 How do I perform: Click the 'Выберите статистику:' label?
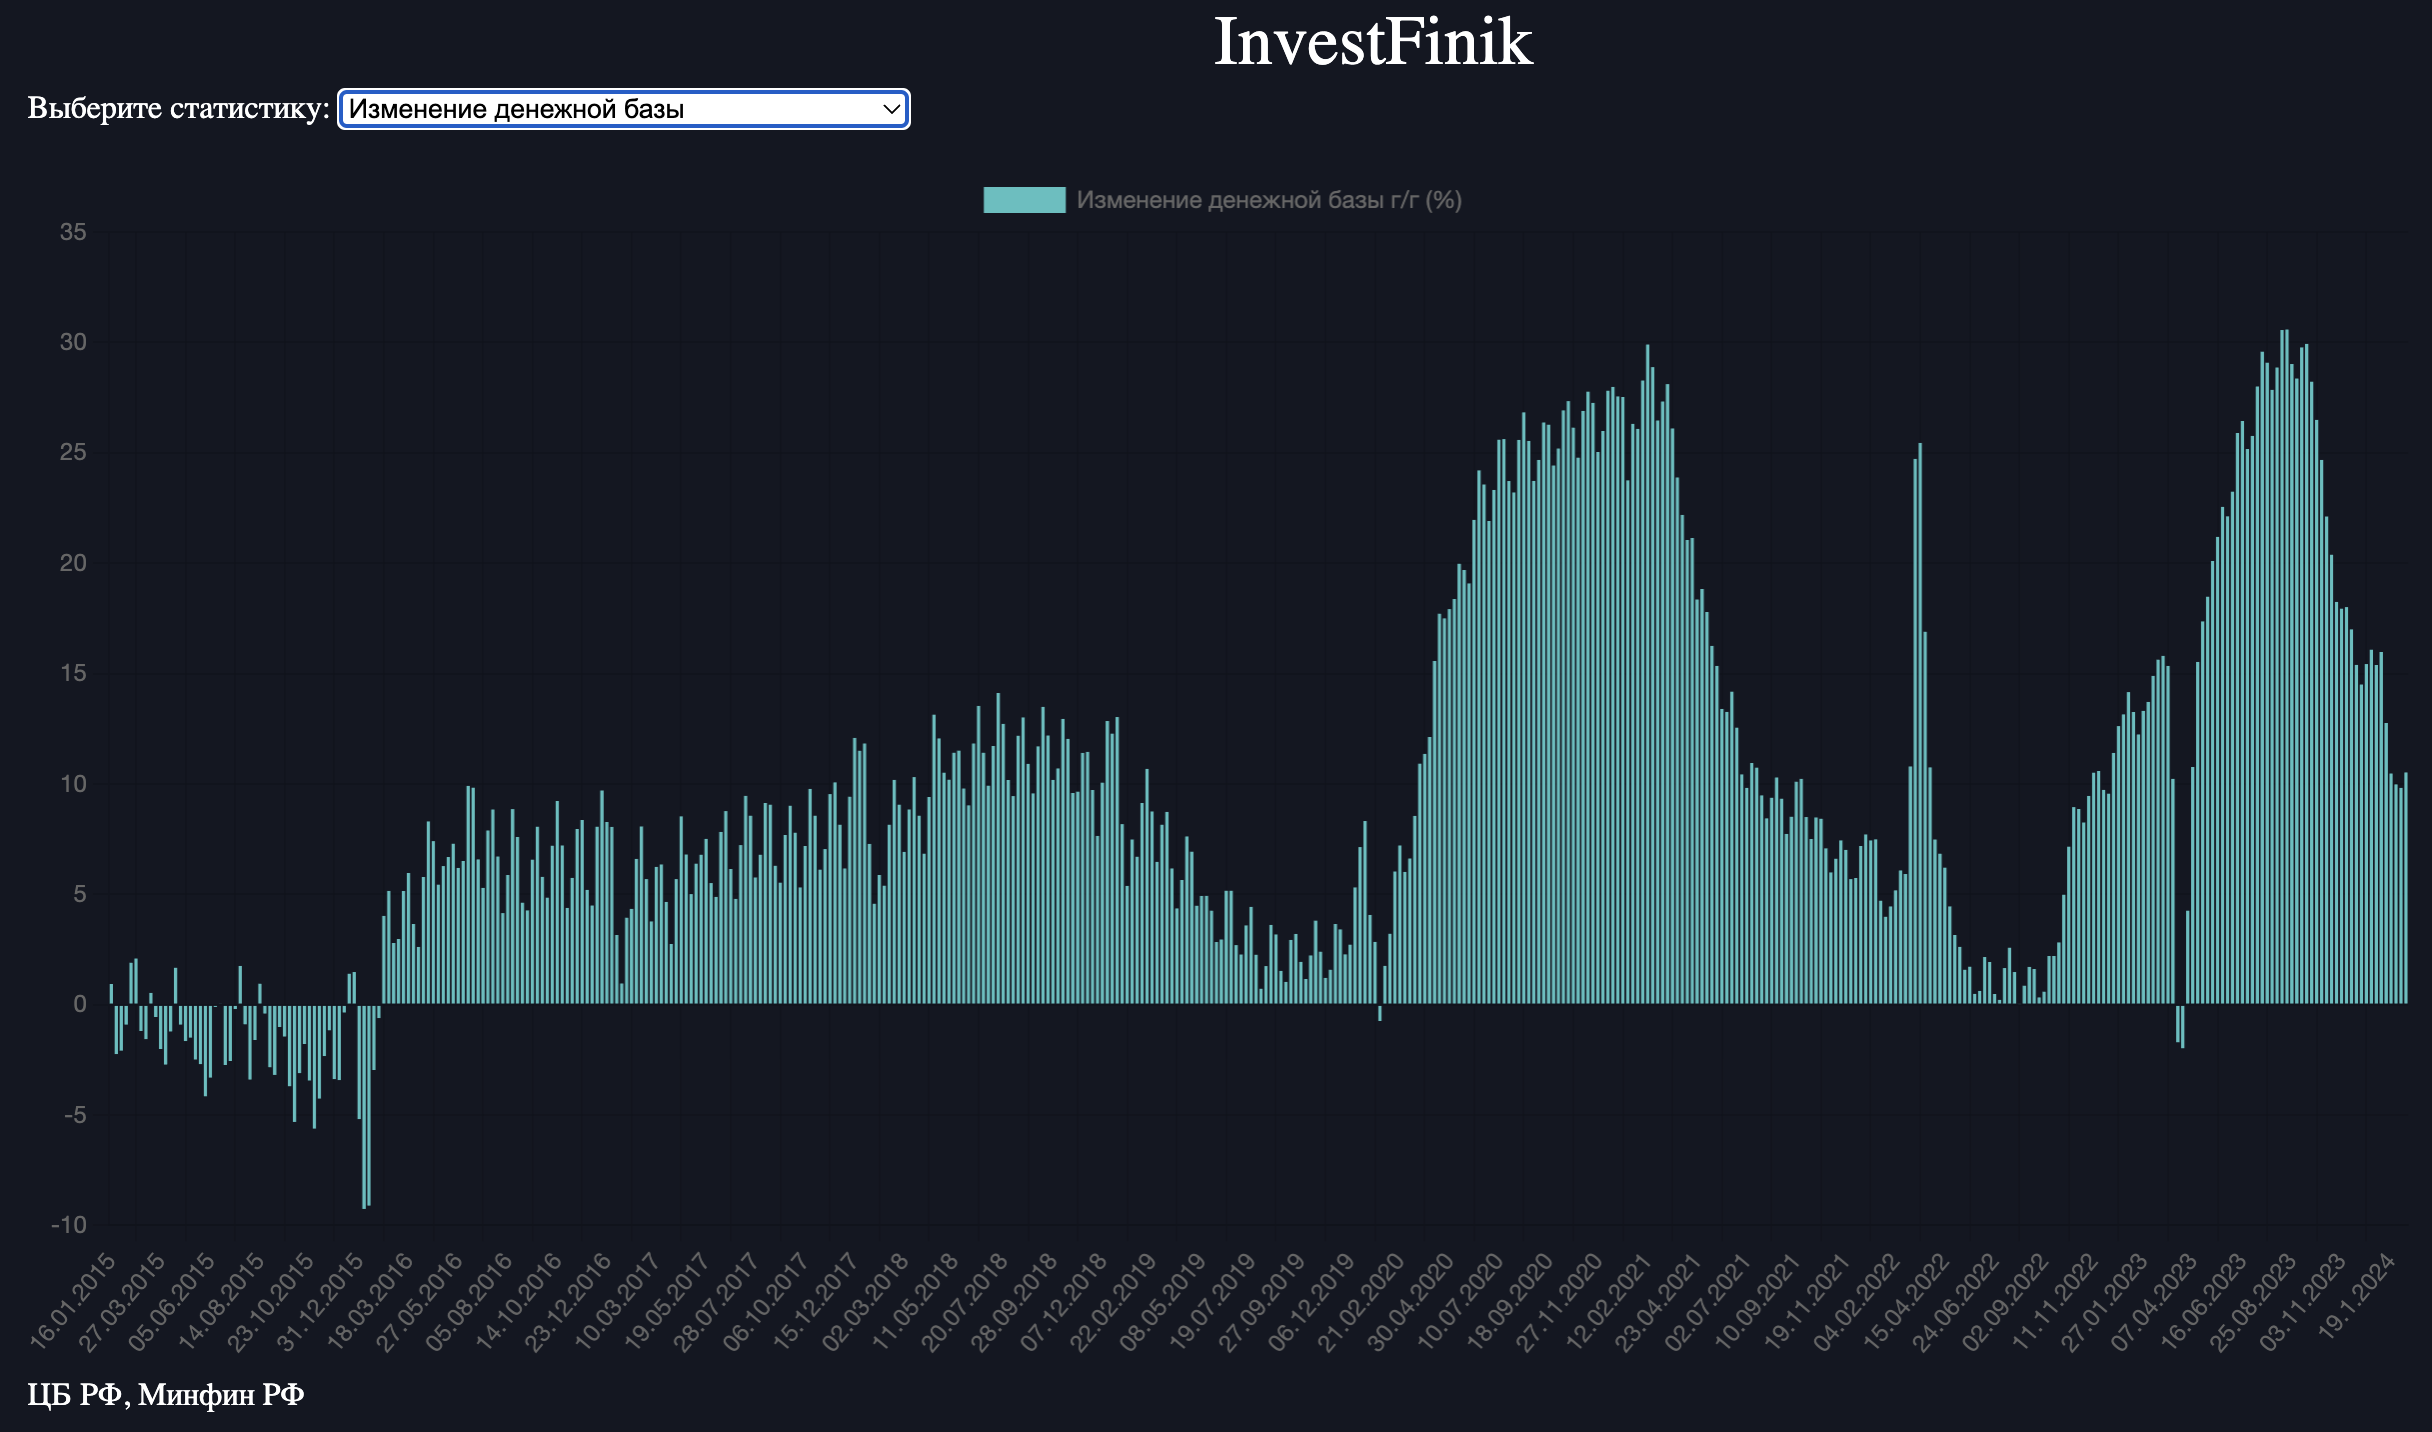pos(178,108)
